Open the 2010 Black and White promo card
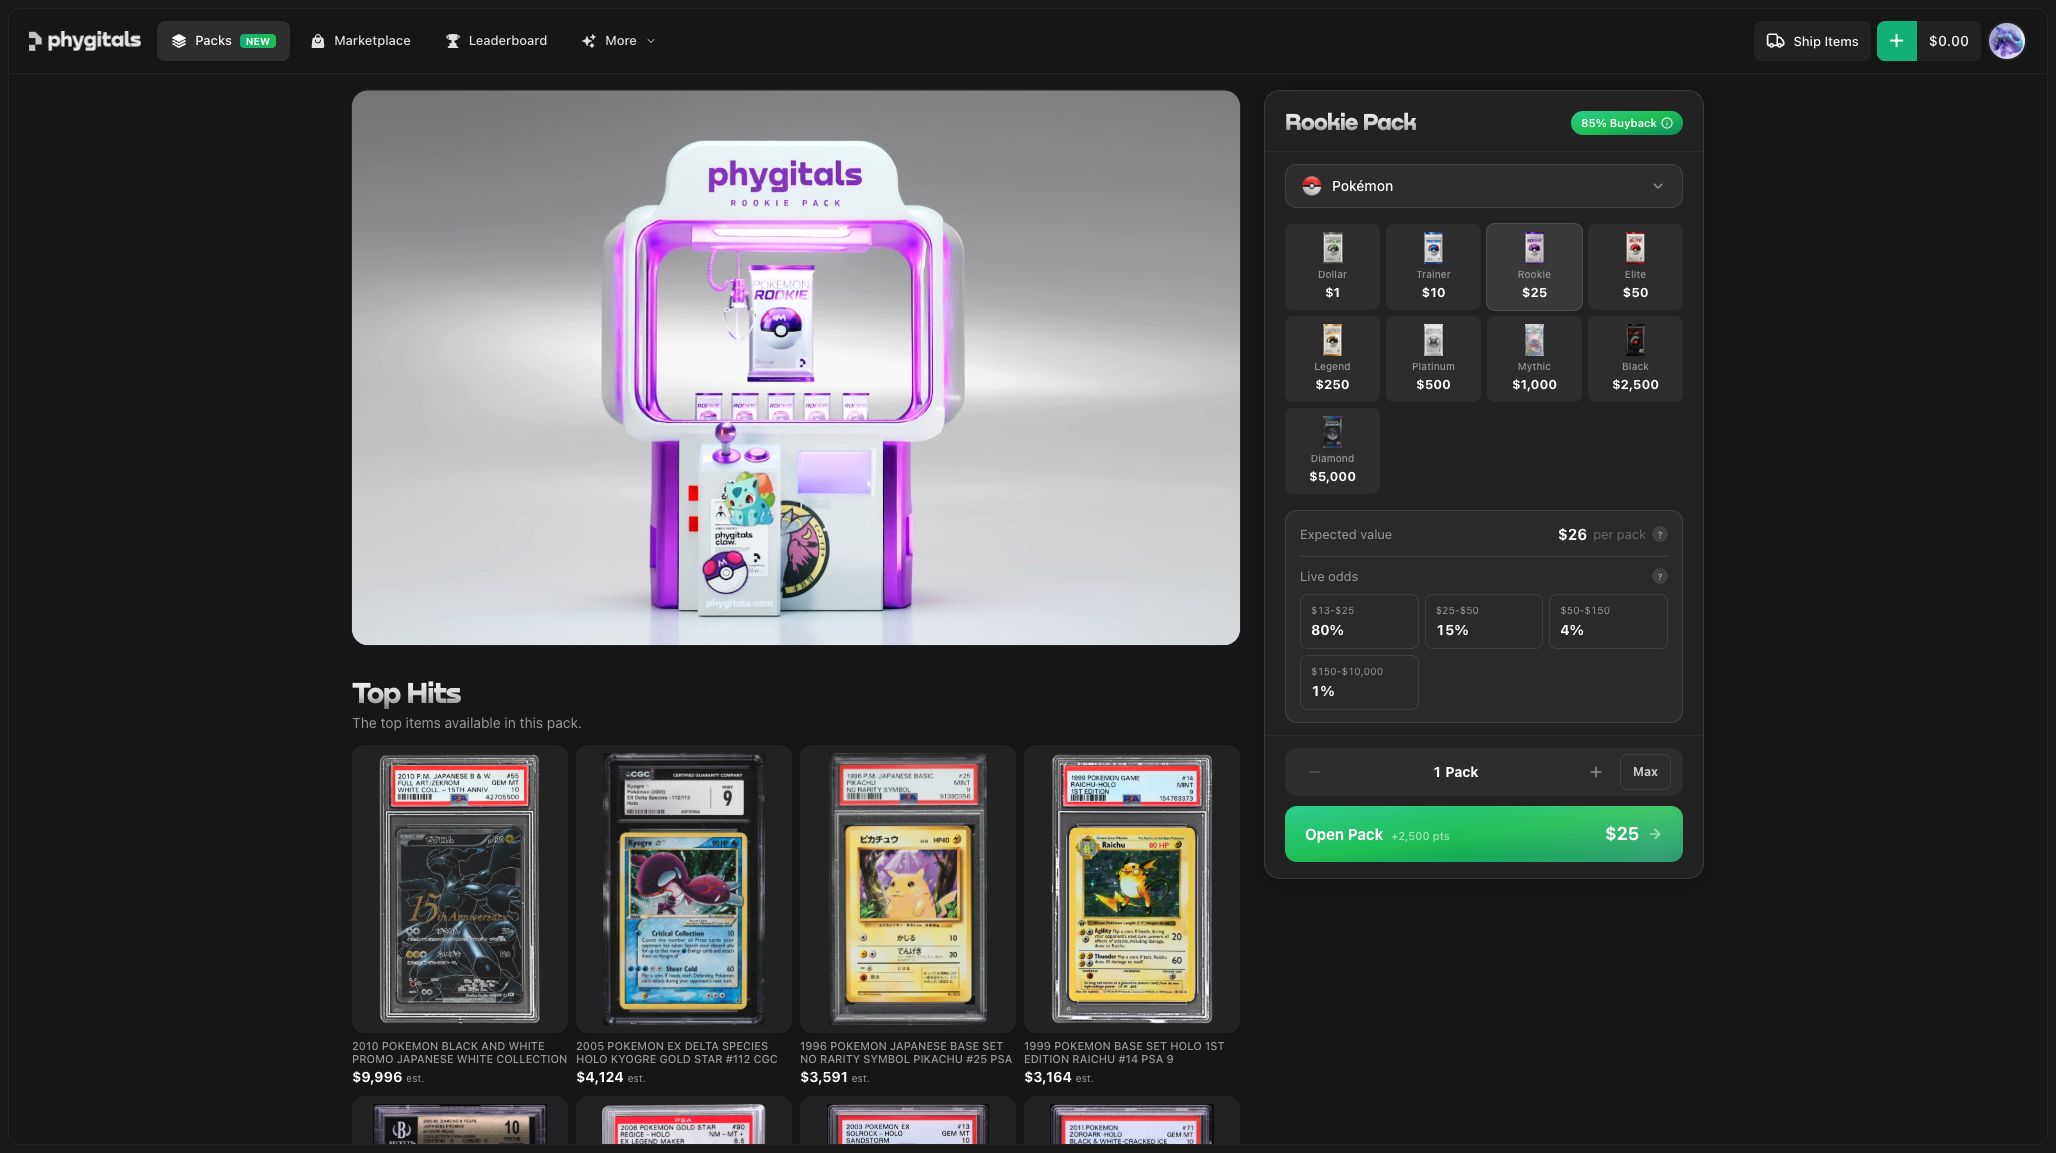Screen dimensions: 2056x1153 pyautogui.click(x=460, y=889)
